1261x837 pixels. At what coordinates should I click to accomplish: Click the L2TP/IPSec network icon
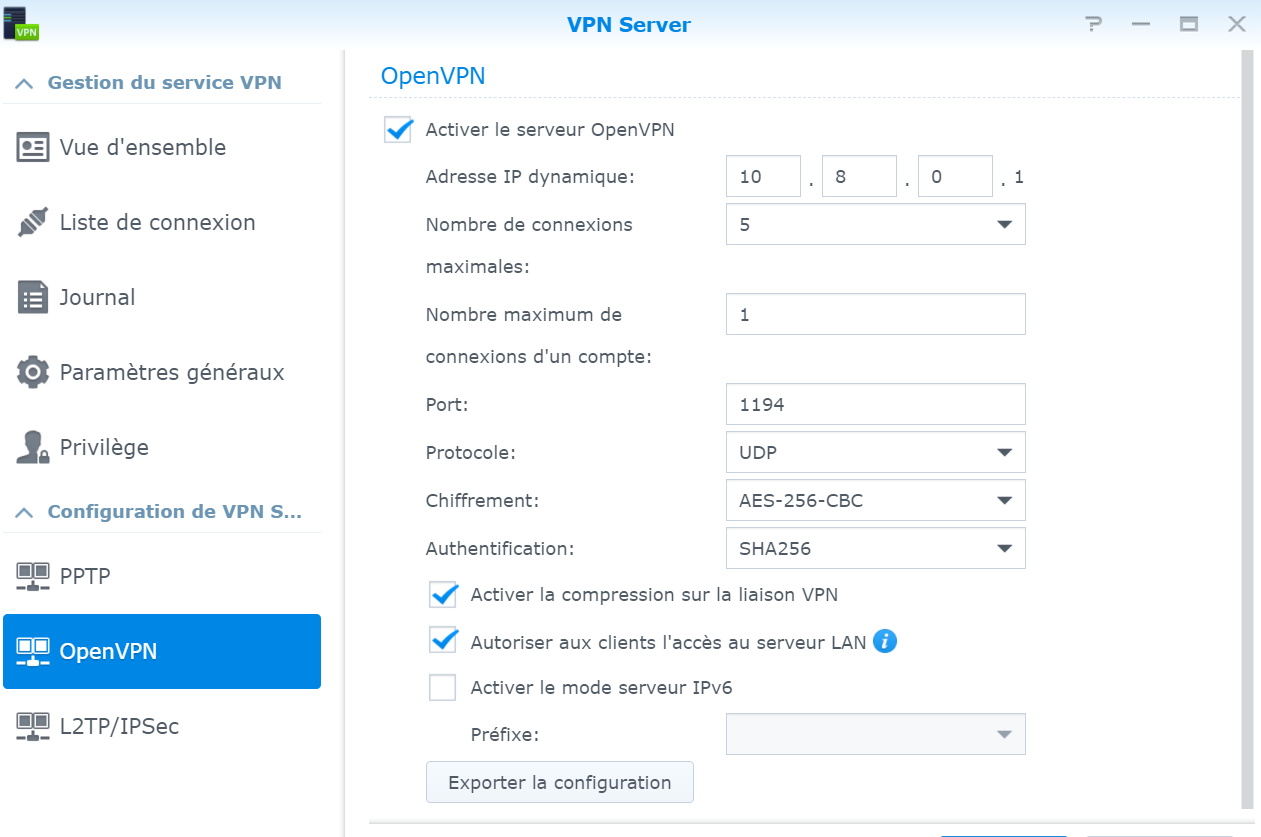[x=33, y=726]
